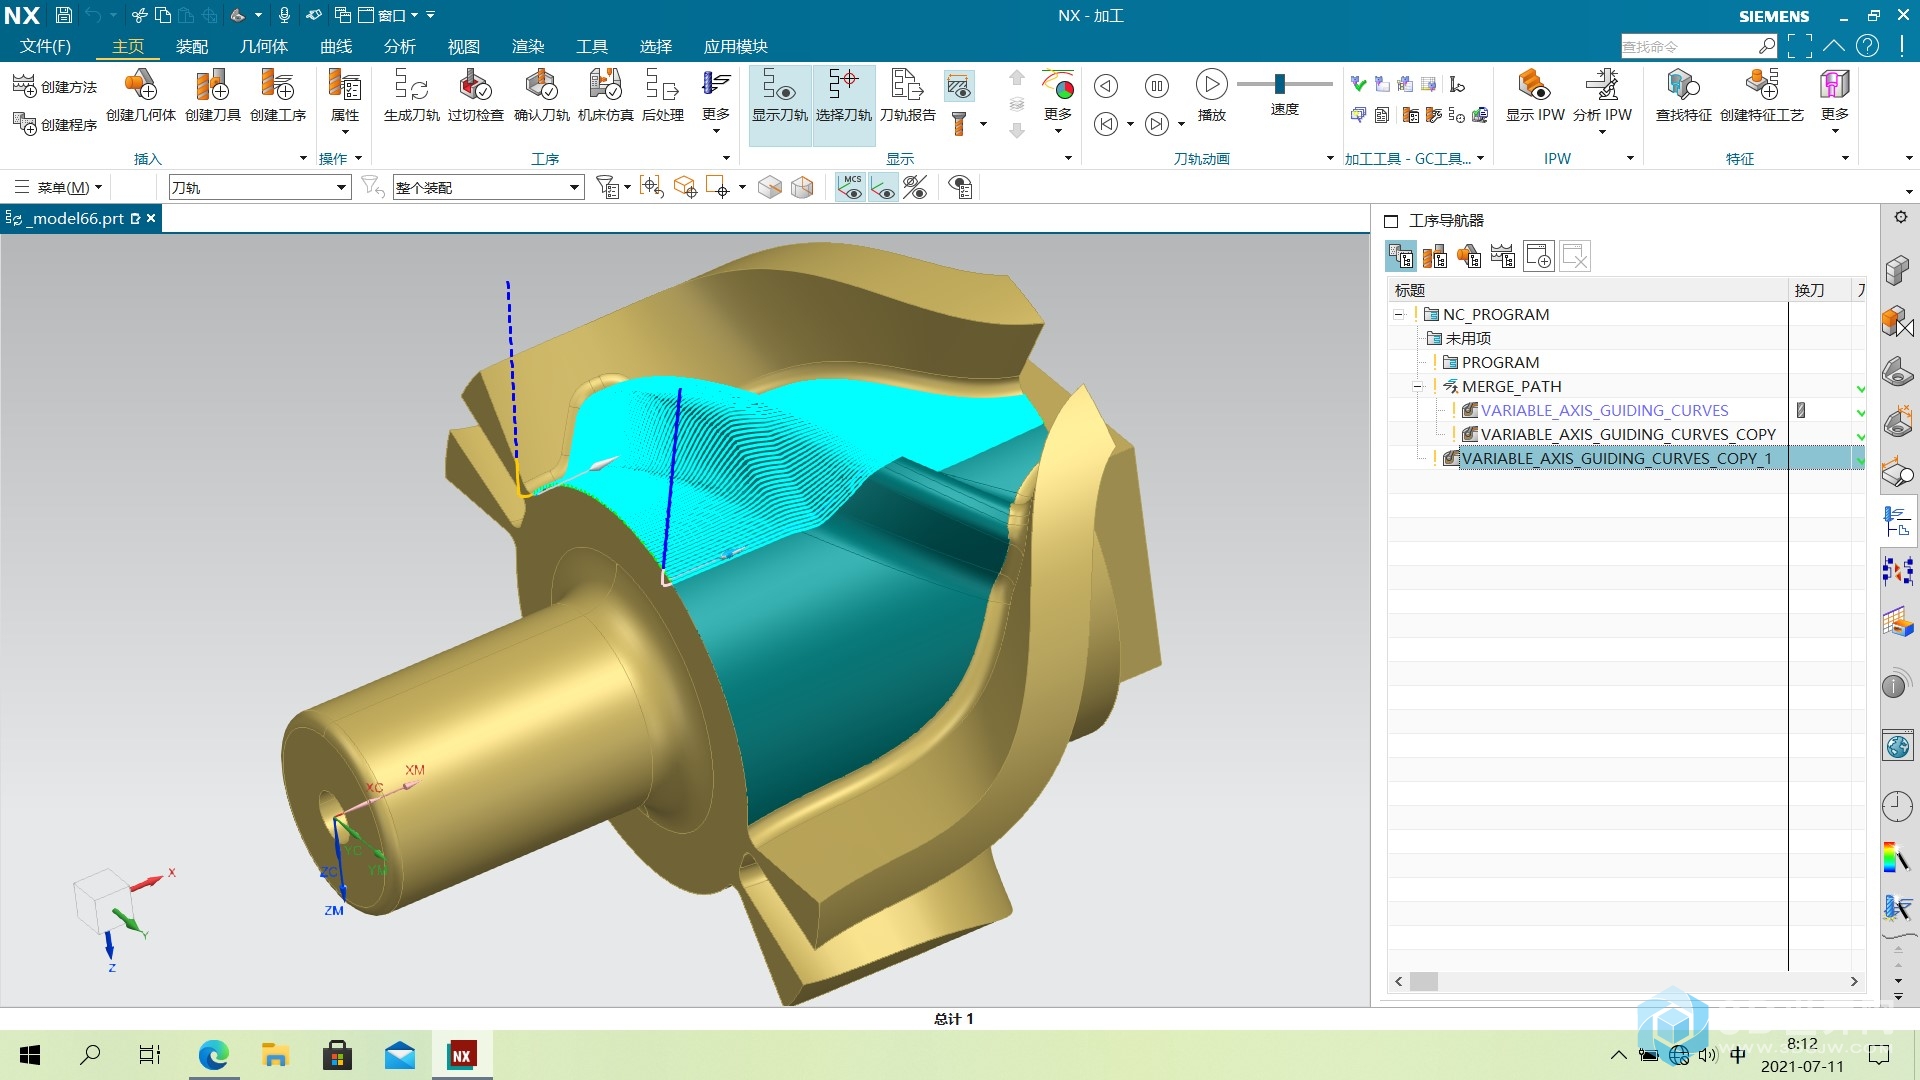Run 过切检查 (Gouge Check) tool

pos(476,96)
